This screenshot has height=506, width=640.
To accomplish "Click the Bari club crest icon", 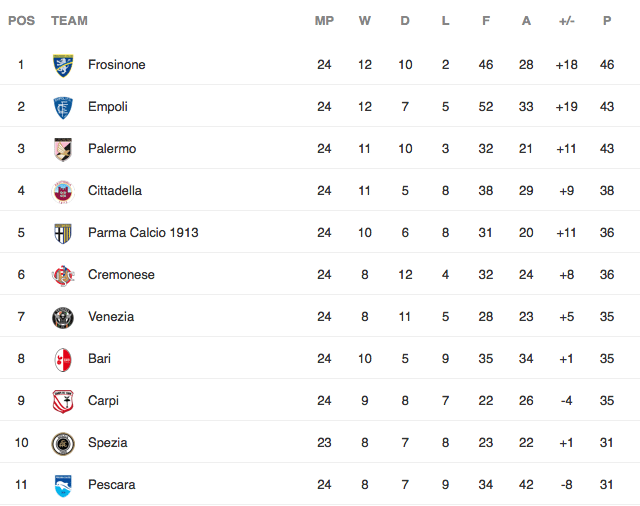I will point(63,359).
